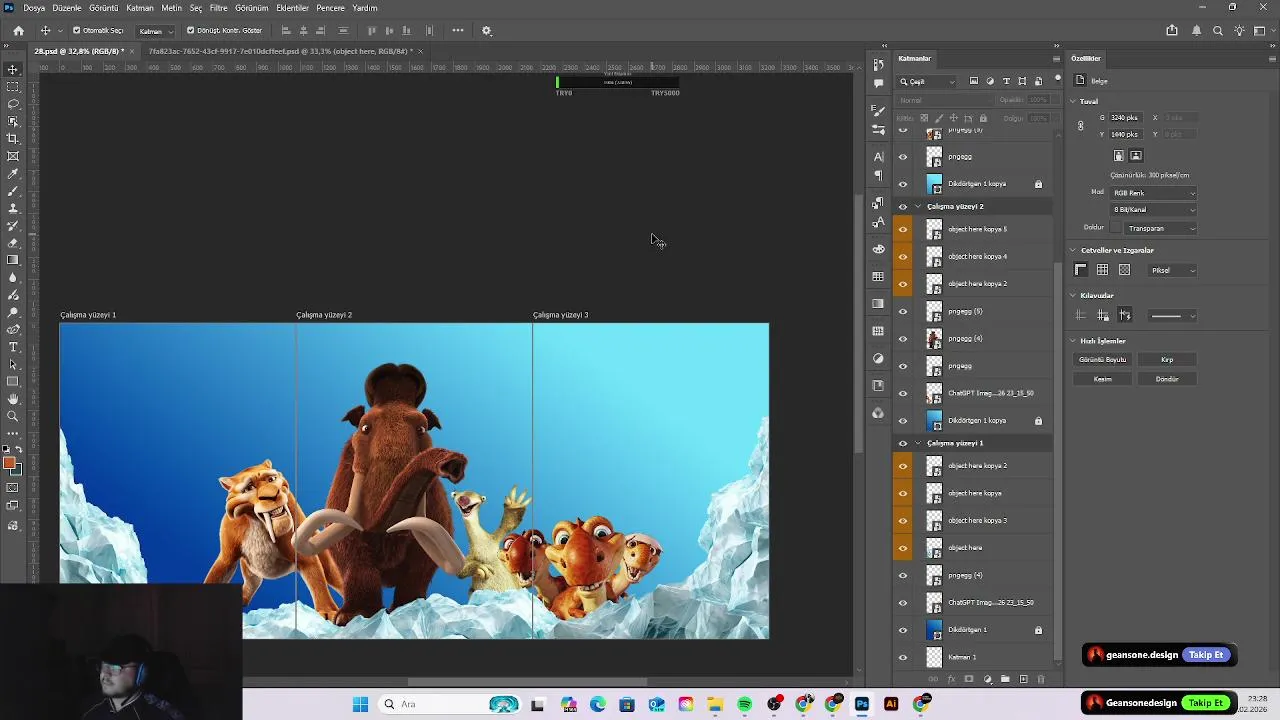Viewport: 1280px width, 720px height.
Task: Open the share icon at top right
Action: click(1172, 30)
